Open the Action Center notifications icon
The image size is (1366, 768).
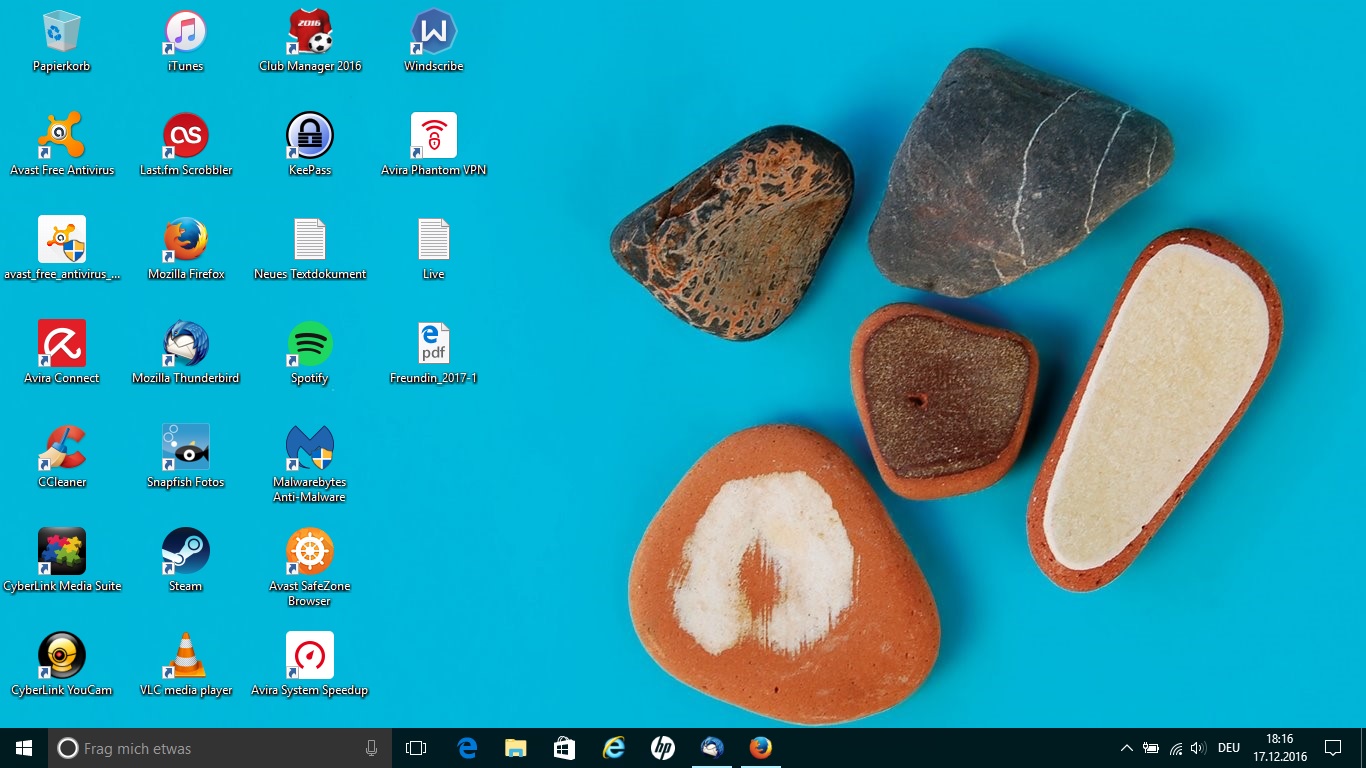coord(1333,748)
